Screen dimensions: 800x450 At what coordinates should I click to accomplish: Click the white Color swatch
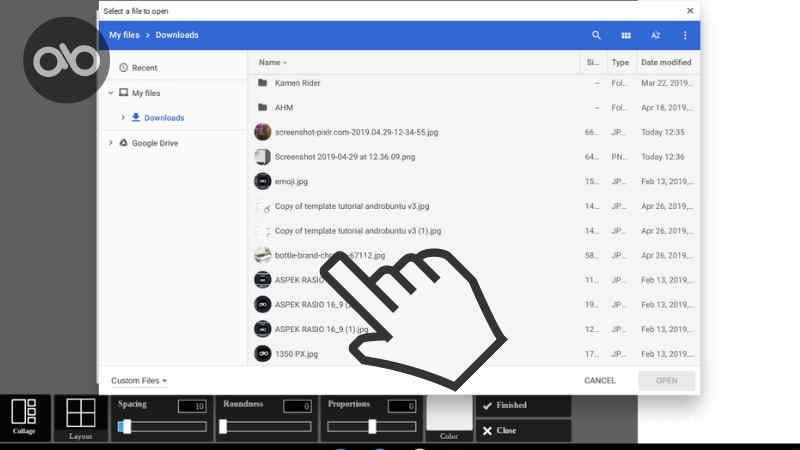(x=448, y=412)
